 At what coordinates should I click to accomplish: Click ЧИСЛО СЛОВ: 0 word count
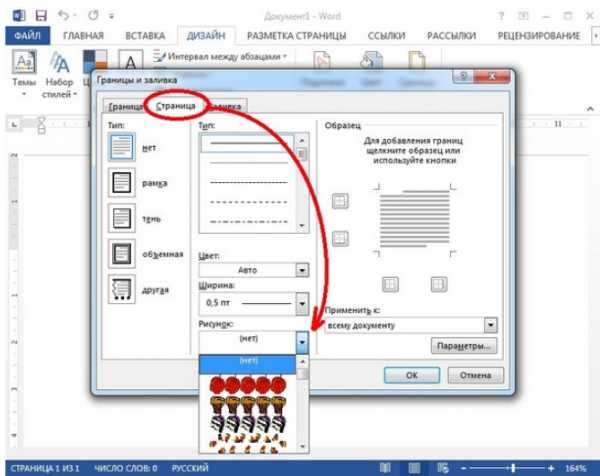[126, 468]
